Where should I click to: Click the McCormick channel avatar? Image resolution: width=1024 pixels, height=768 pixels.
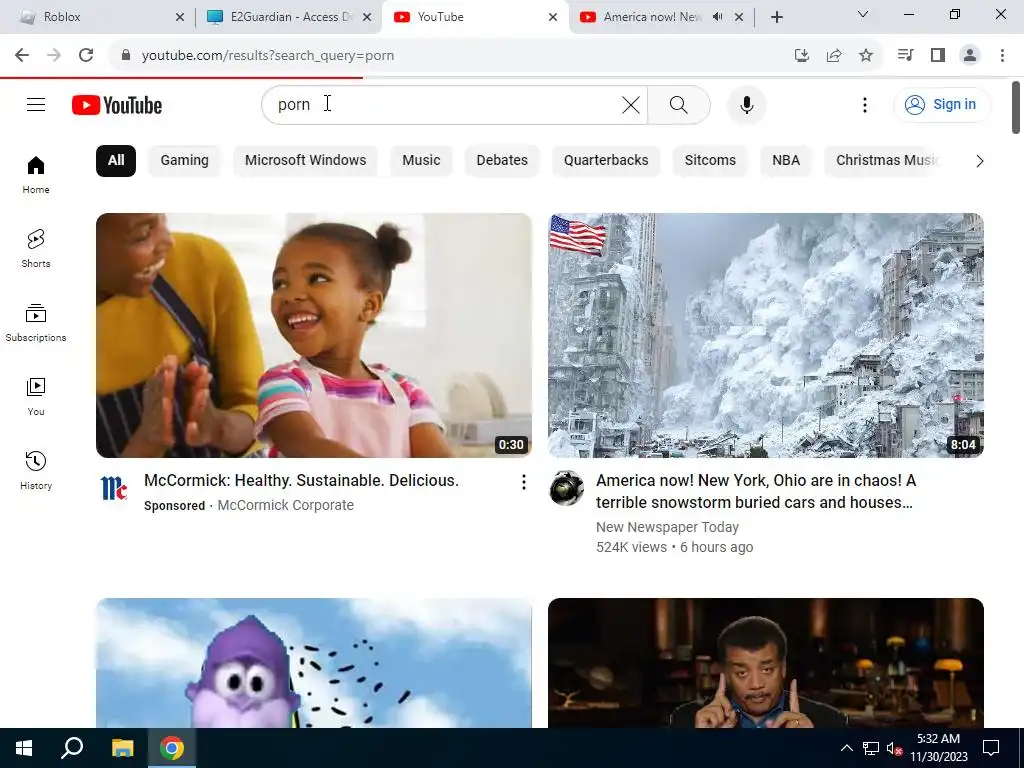114,488
